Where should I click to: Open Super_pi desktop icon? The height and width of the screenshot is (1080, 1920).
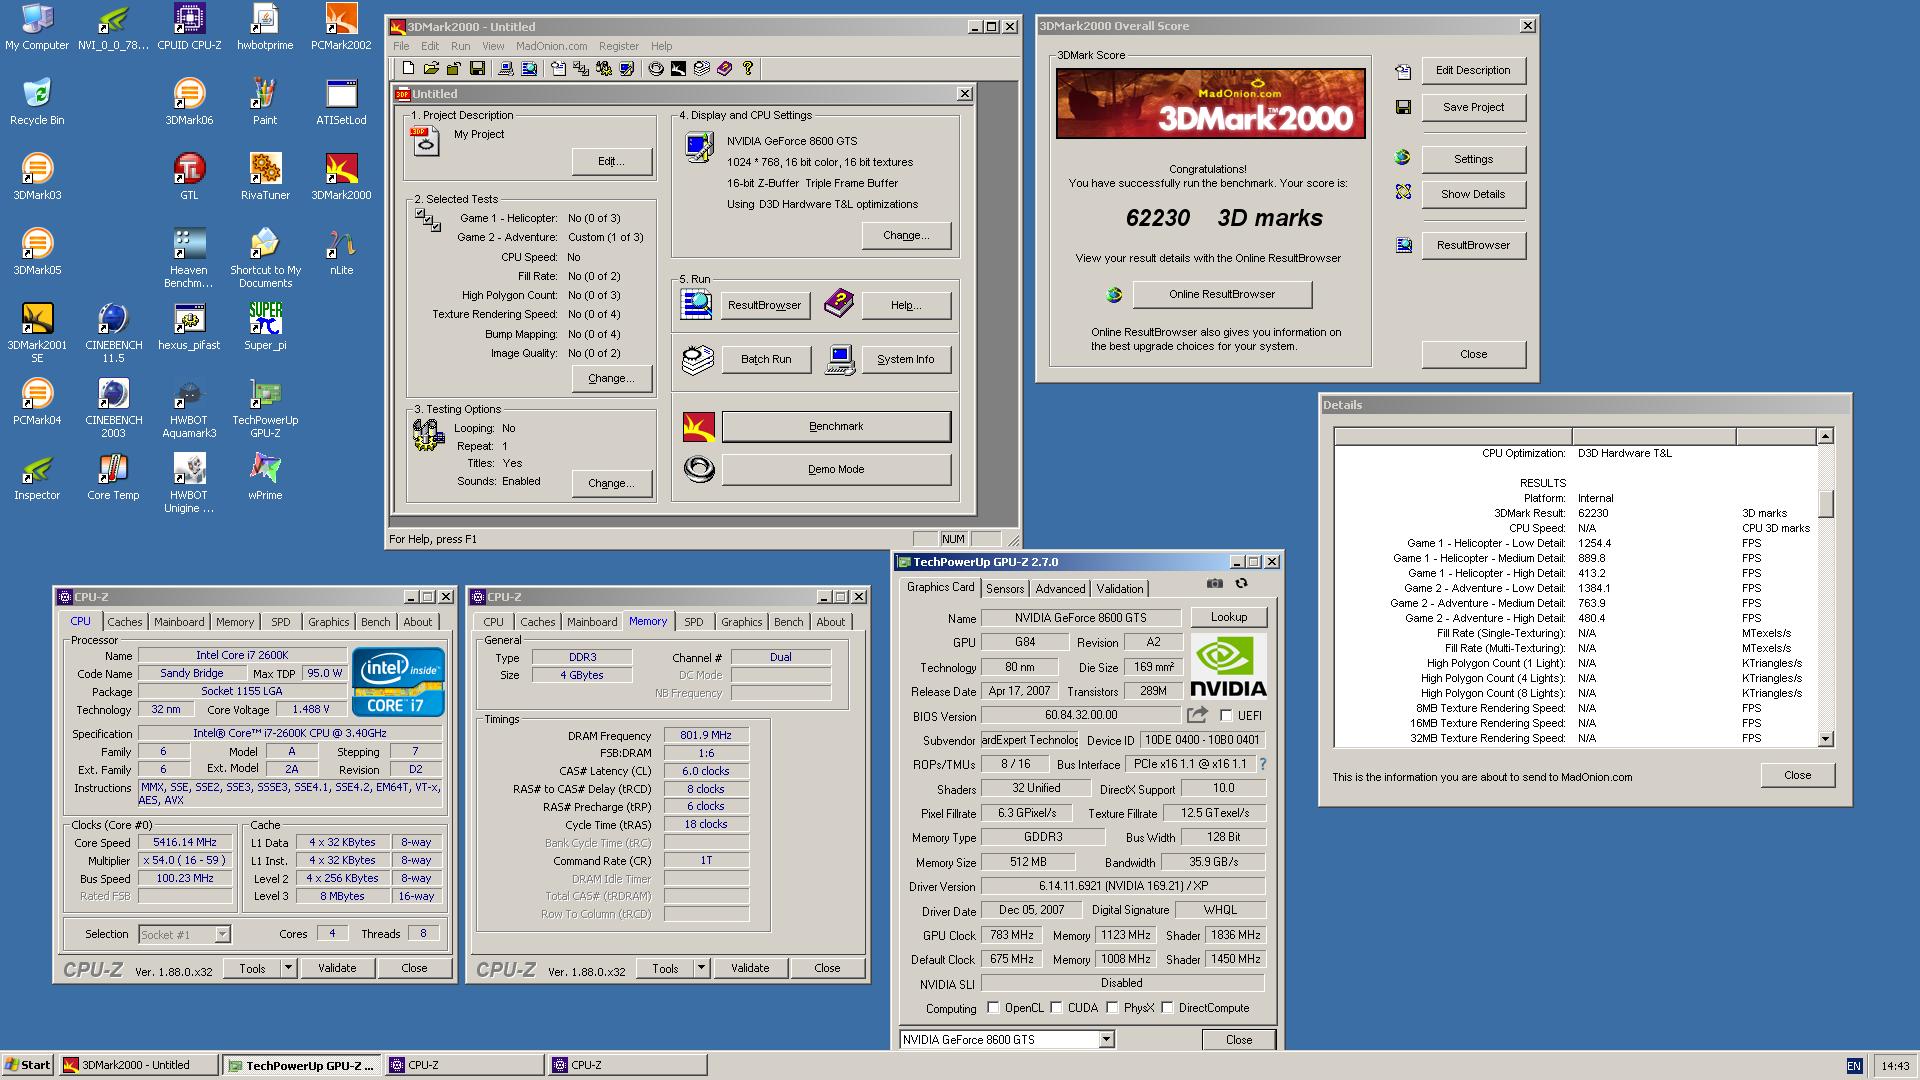pyautogui.click(x=265, y=326)
